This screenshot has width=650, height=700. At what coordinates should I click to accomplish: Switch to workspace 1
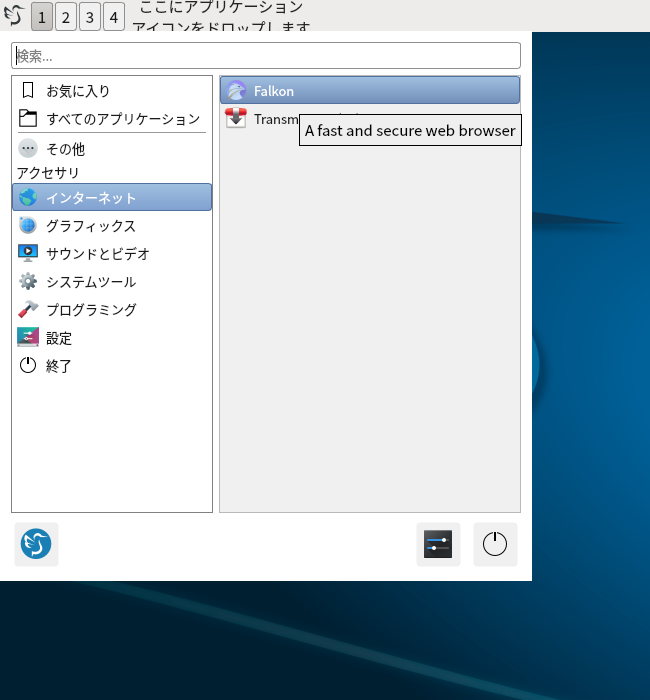point(42,17)
